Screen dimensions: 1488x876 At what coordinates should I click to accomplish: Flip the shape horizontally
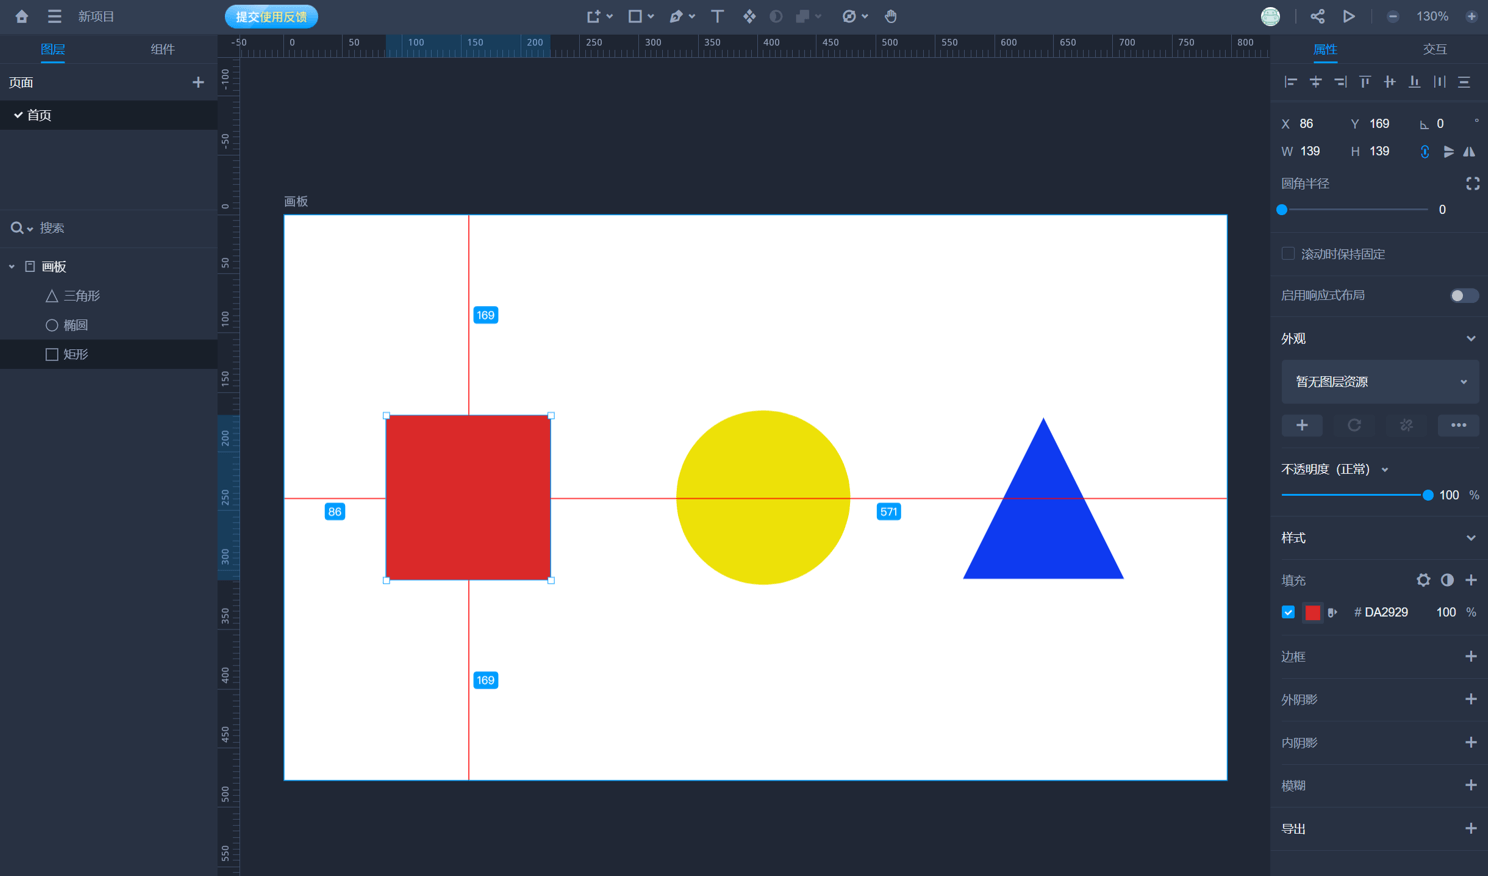1469,152
